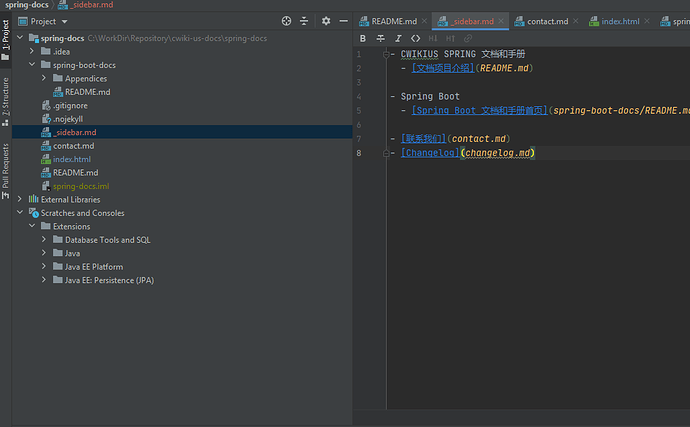Toggle strikethrough formatting in markdown toolbar
This screenshot has height=427, width=690.
coord(381,39)
